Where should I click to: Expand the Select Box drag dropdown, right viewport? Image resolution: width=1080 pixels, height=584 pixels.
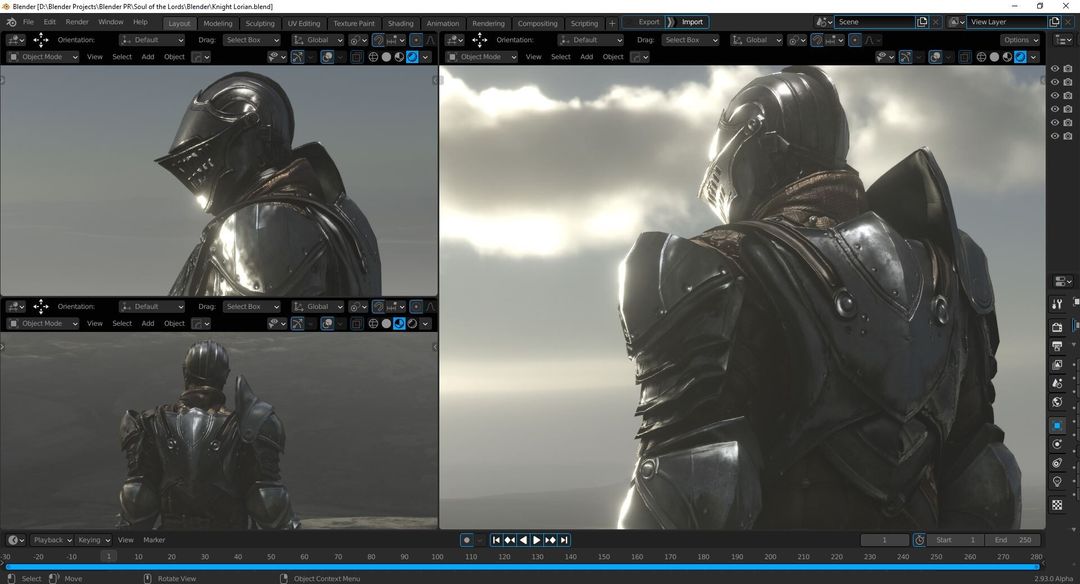pyautogui.click(x=689, y=40)
